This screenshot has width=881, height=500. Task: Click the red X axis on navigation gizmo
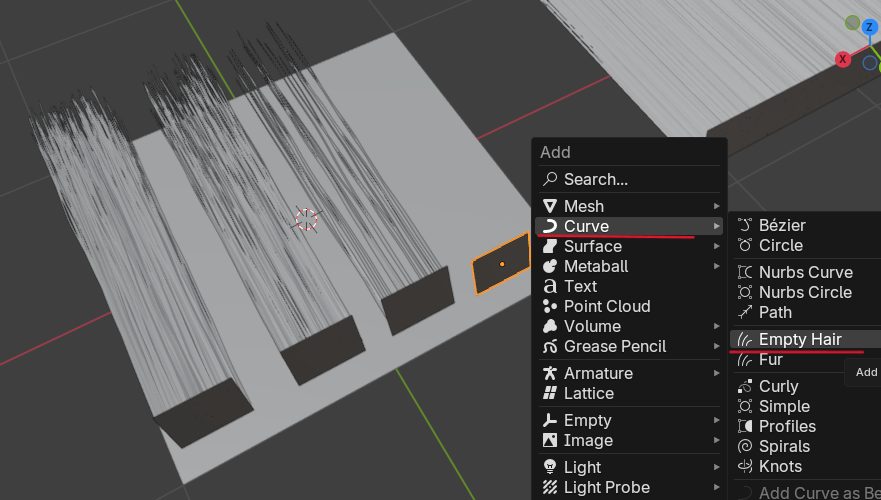point(843,59)
